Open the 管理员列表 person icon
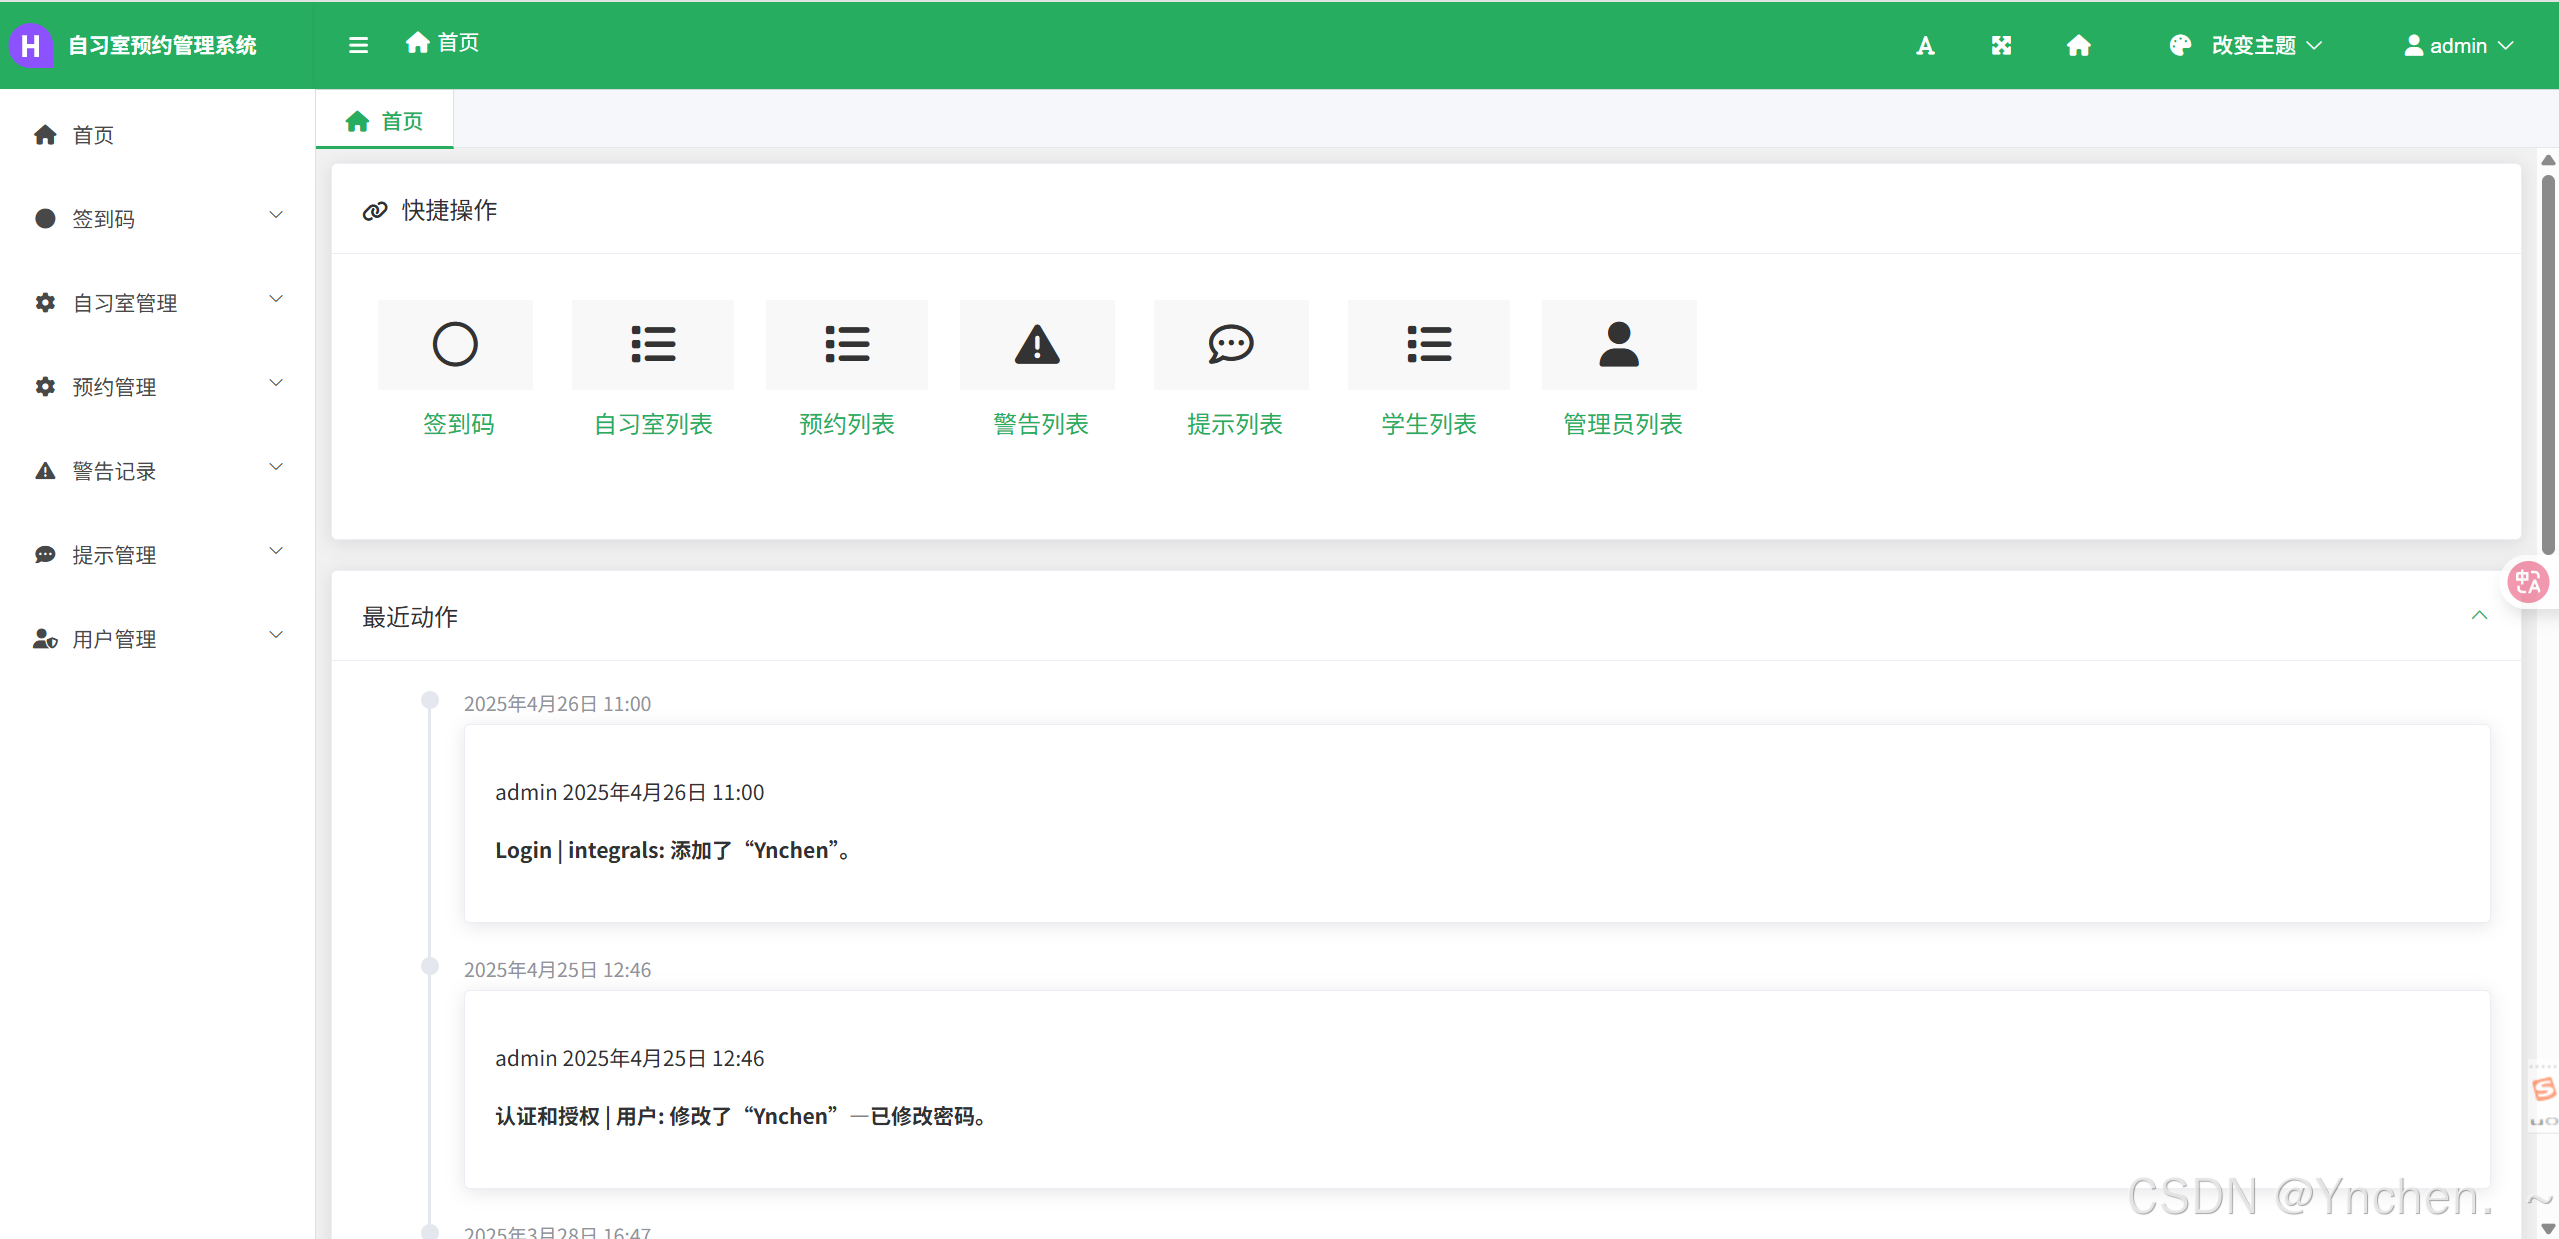Viewport: 2559px width, 1239px height. [x=1619, y=344]
